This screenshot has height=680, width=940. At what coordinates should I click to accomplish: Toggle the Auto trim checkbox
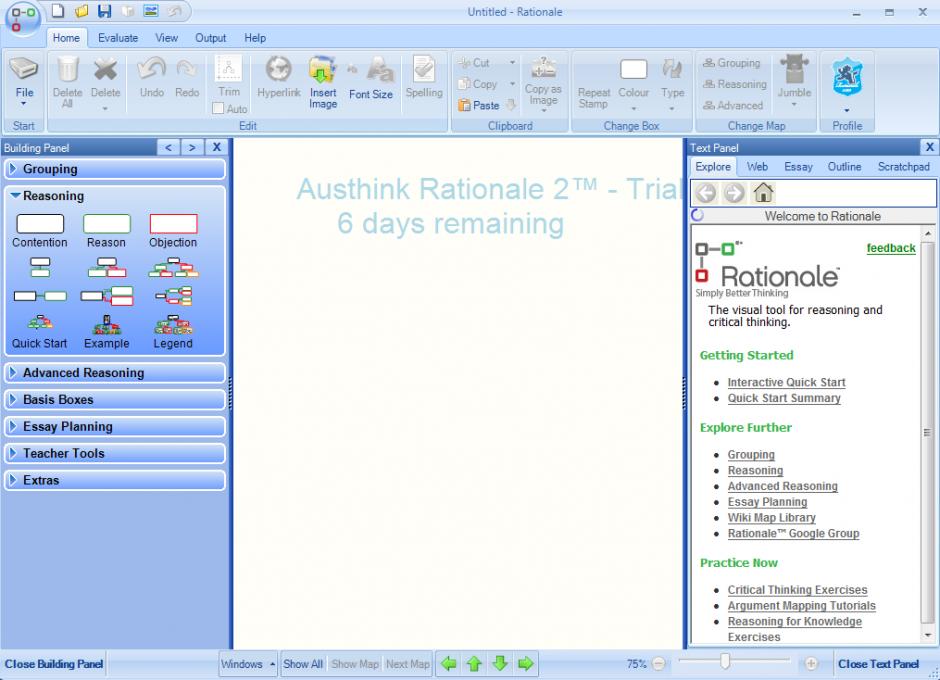pos(218,109)
